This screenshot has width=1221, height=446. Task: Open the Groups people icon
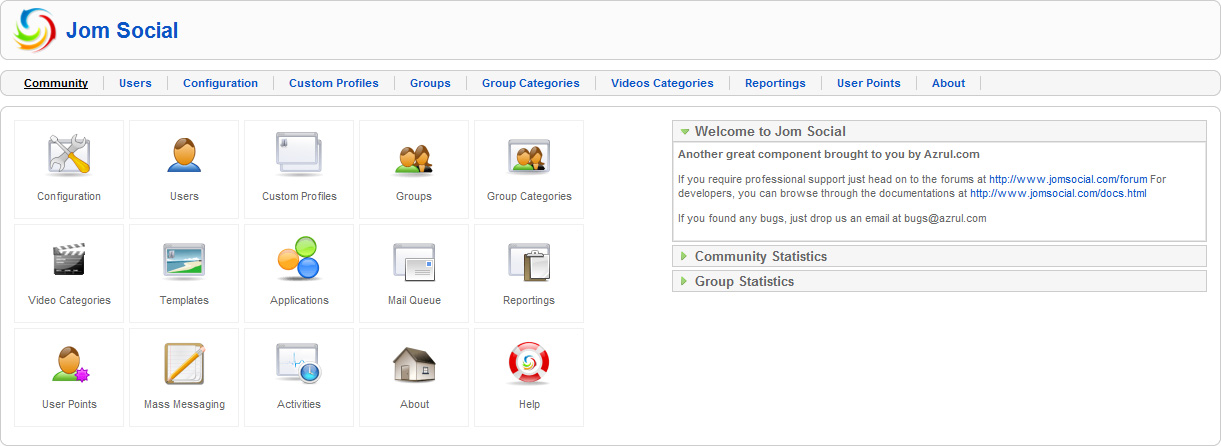(x=414, y=157)
